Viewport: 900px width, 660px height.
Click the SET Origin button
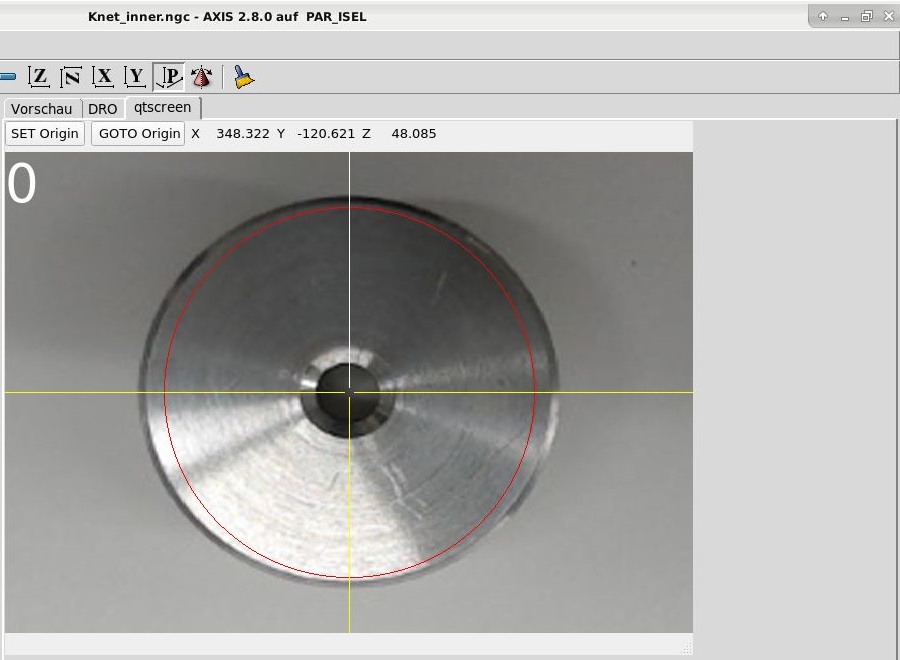(x=45, y=134)
